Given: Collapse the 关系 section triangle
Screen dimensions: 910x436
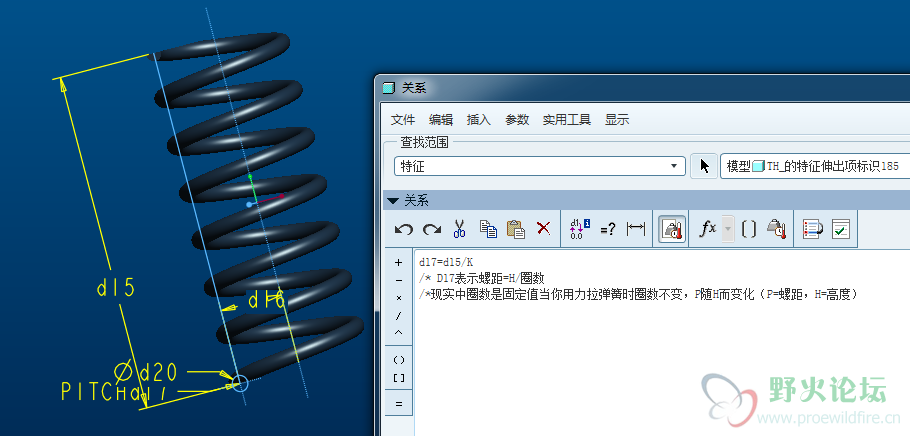Looking at the screenshot, I should point(393,201).
